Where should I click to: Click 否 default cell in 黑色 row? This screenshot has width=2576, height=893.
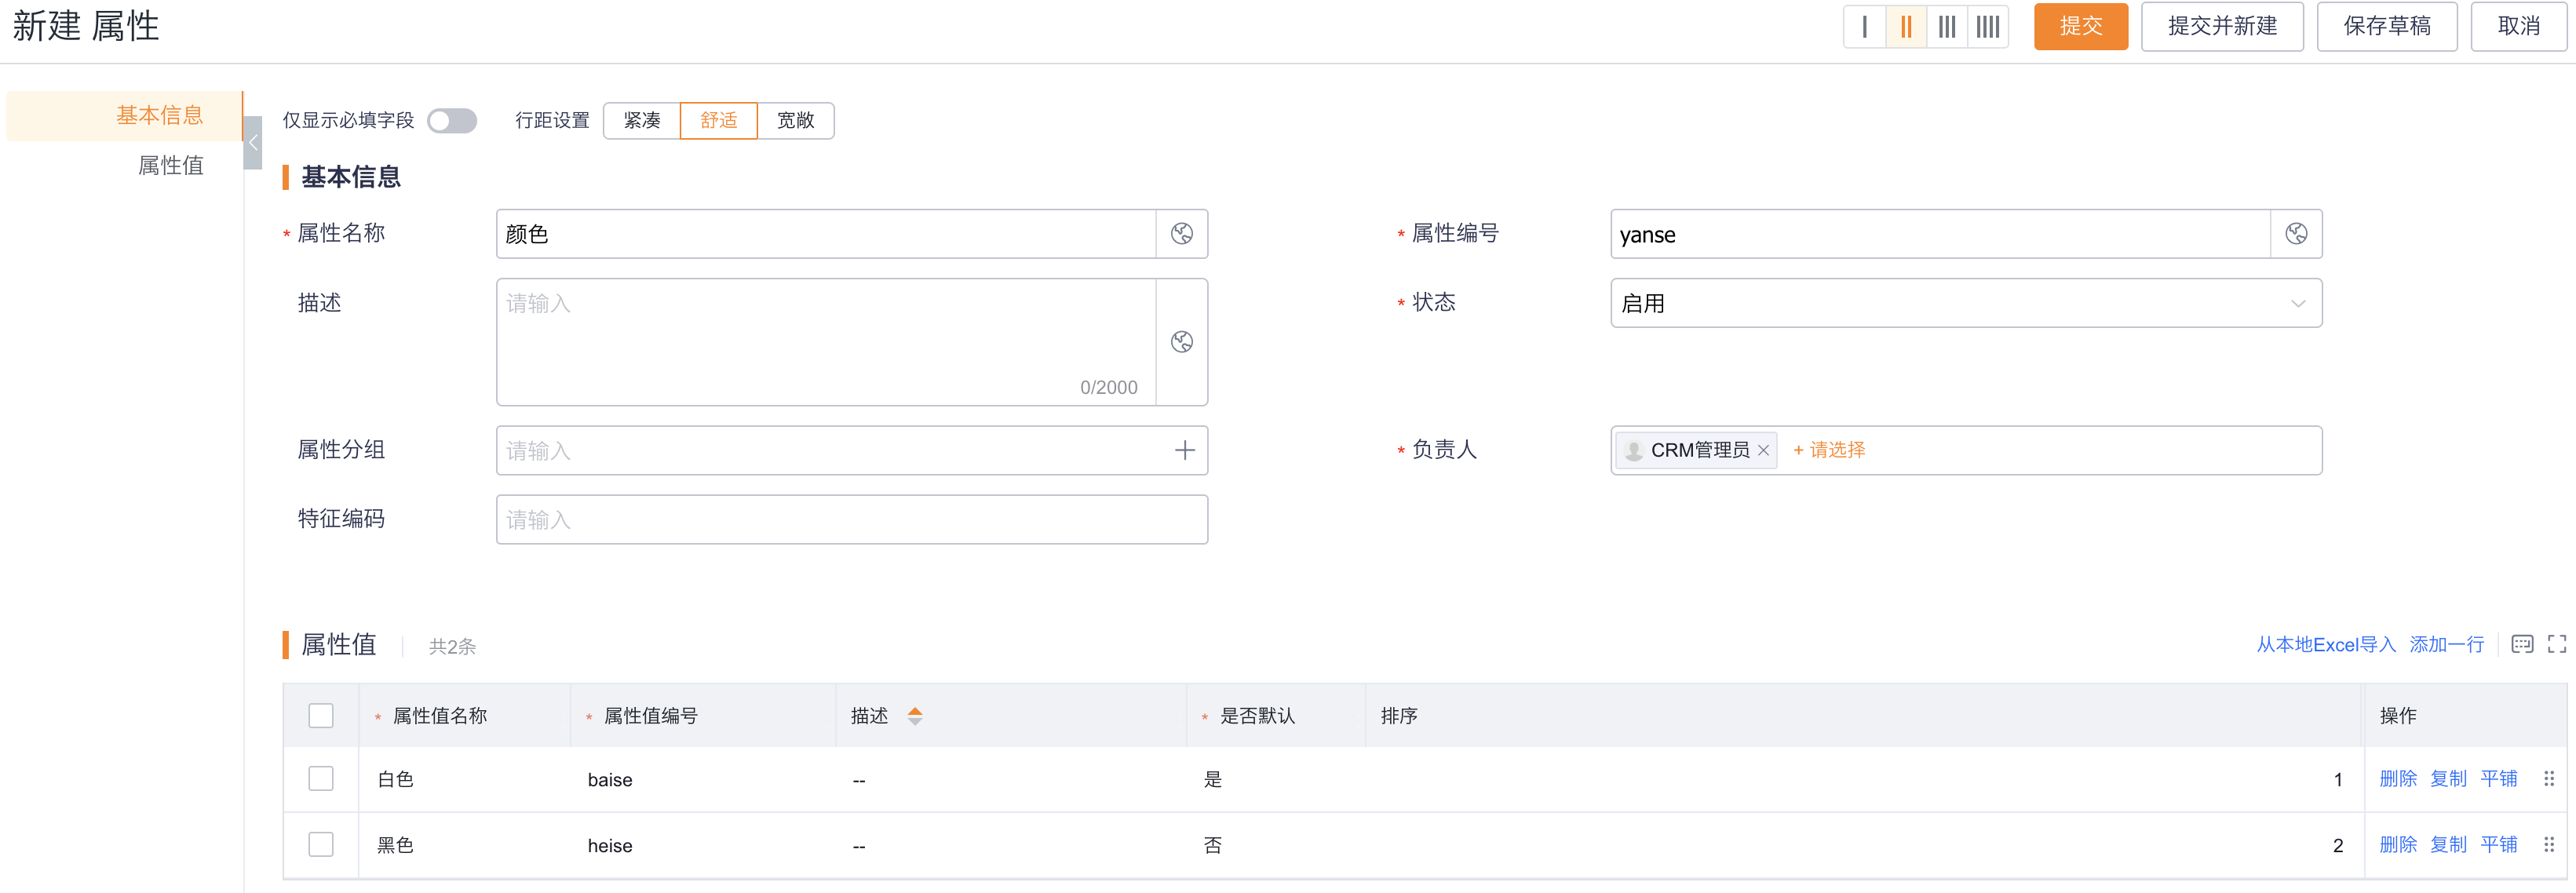1276,846
